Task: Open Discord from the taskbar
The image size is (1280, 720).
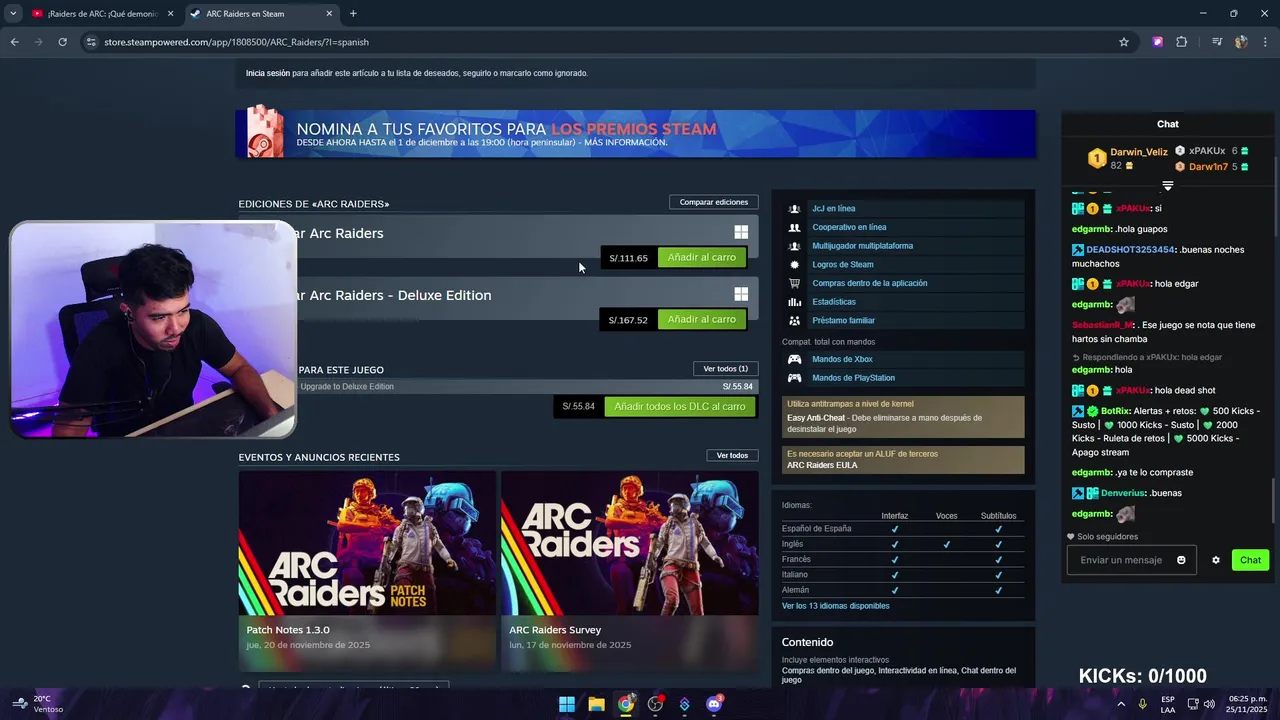Action: pyautogui.click(x=714, y=704)
